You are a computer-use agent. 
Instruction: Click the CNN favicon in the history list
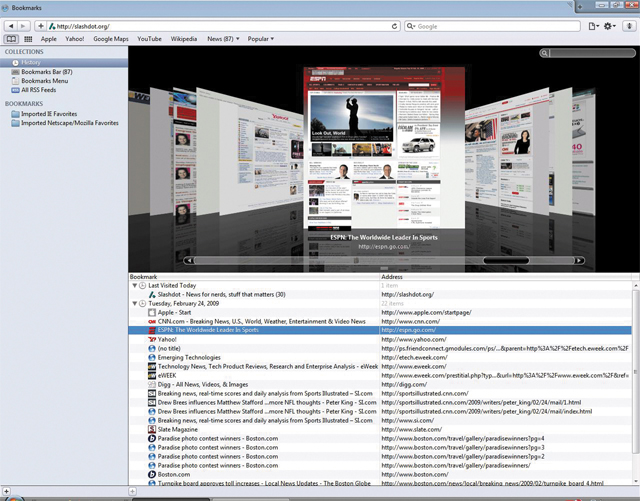click(x=152, y=321)
